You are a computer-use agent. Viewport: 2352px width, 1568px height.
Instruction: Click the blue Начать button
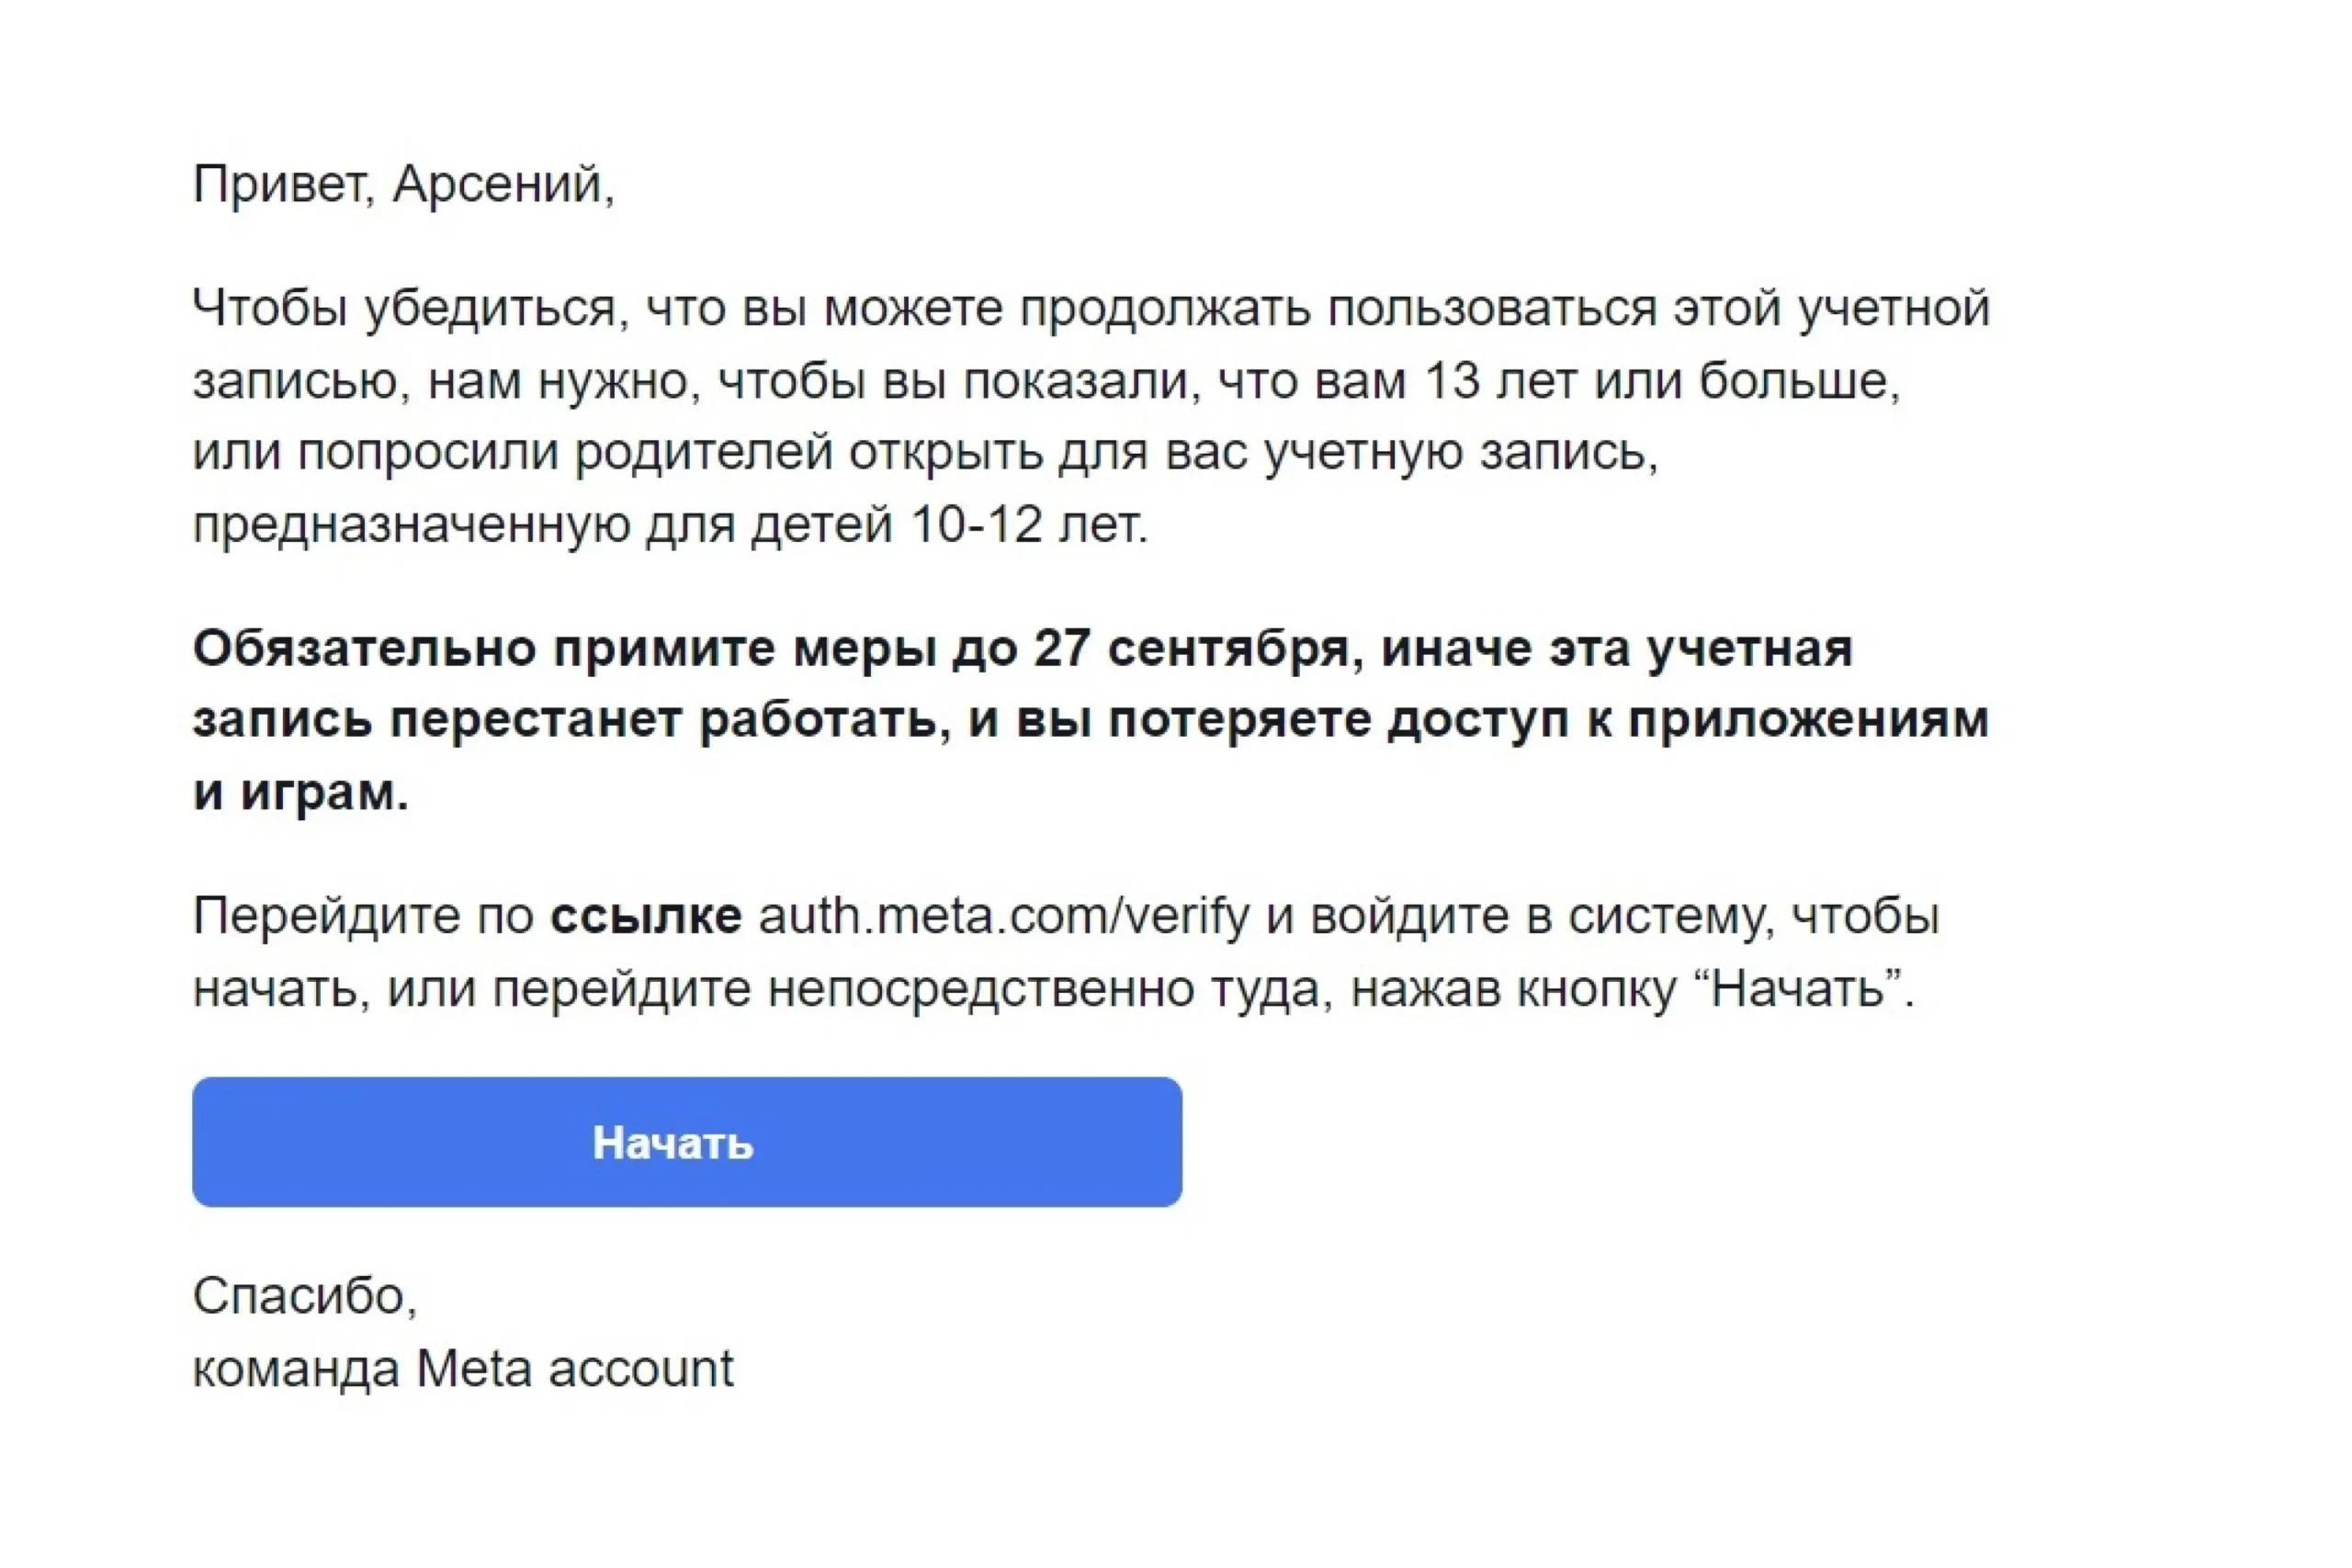click(687, 1142)
